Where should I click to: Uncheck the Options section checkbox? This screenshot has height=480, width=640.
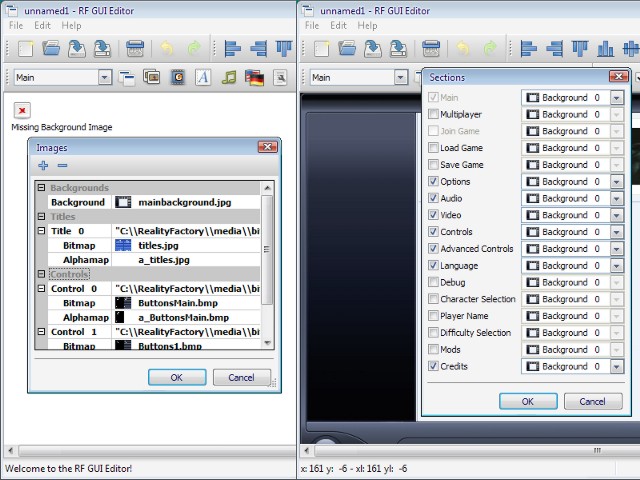[x=433, y=181]
